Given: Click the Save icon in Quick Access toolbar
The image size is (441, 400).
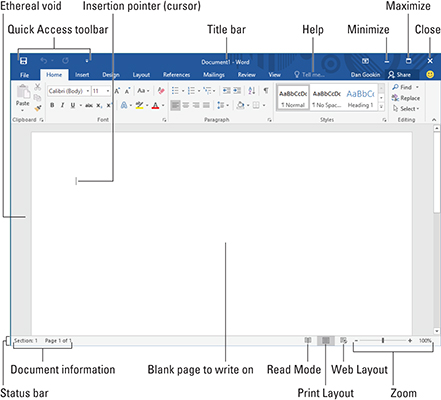Looking at the screenshot, I should pyautogui.click(x=23, y=61).
